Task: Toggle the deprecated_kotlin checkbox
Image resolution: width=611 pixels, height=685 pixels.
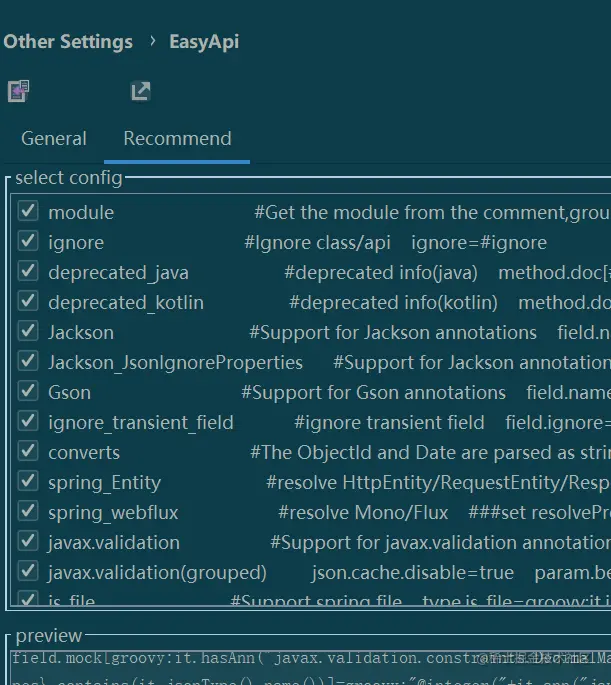Action: [28, 302]
